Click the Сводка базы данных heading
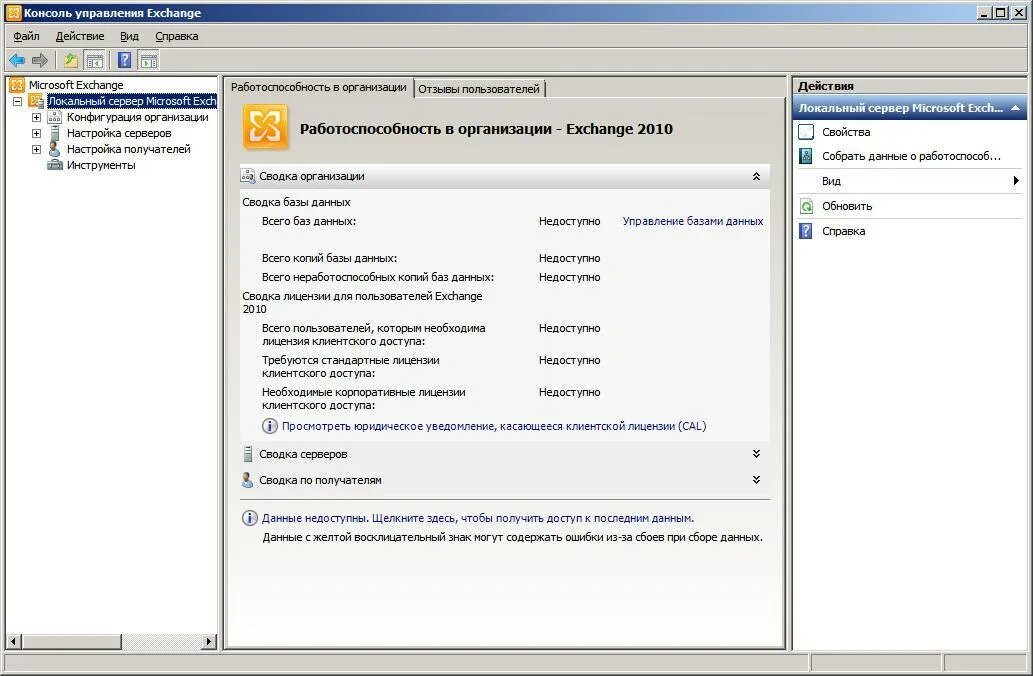Viewport: 1033px width, 676px height. [296, 202]
